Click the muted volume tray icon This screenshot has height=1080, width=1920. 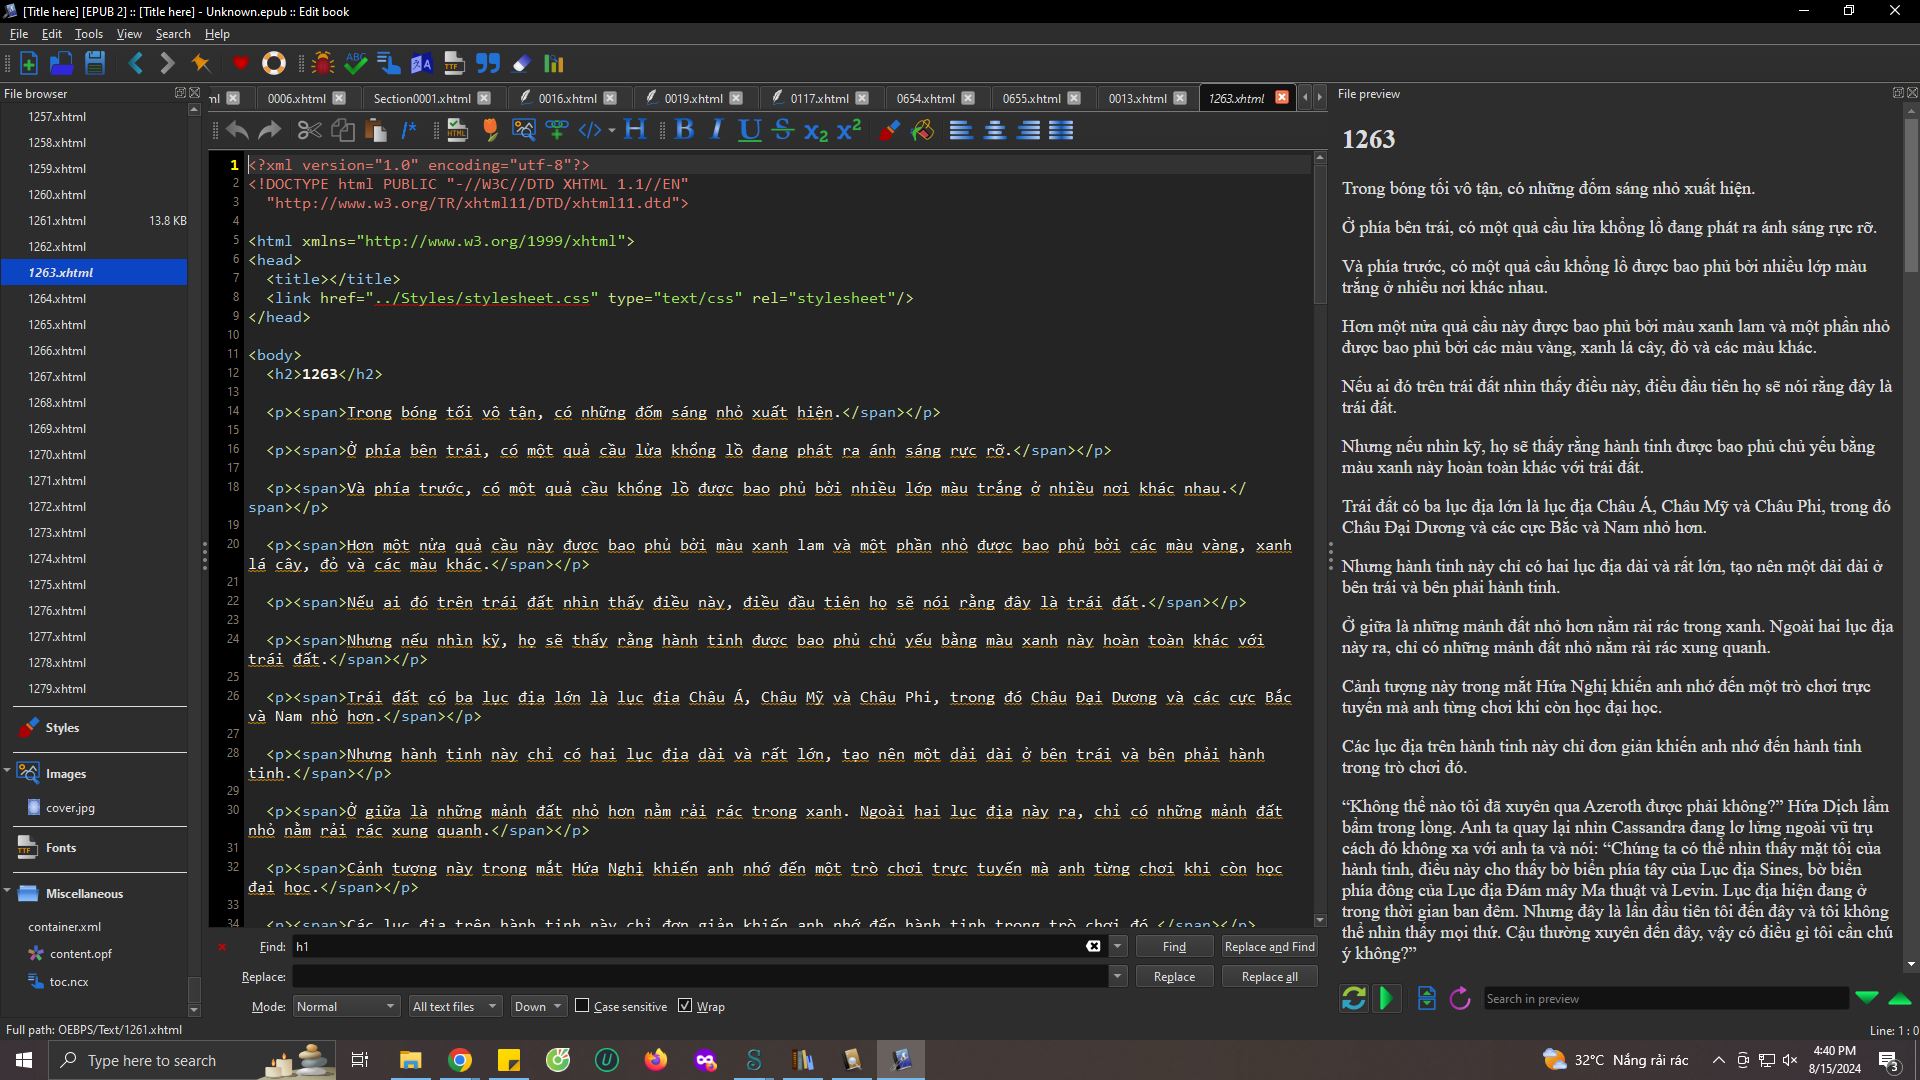click(x=1790, y=1060)
